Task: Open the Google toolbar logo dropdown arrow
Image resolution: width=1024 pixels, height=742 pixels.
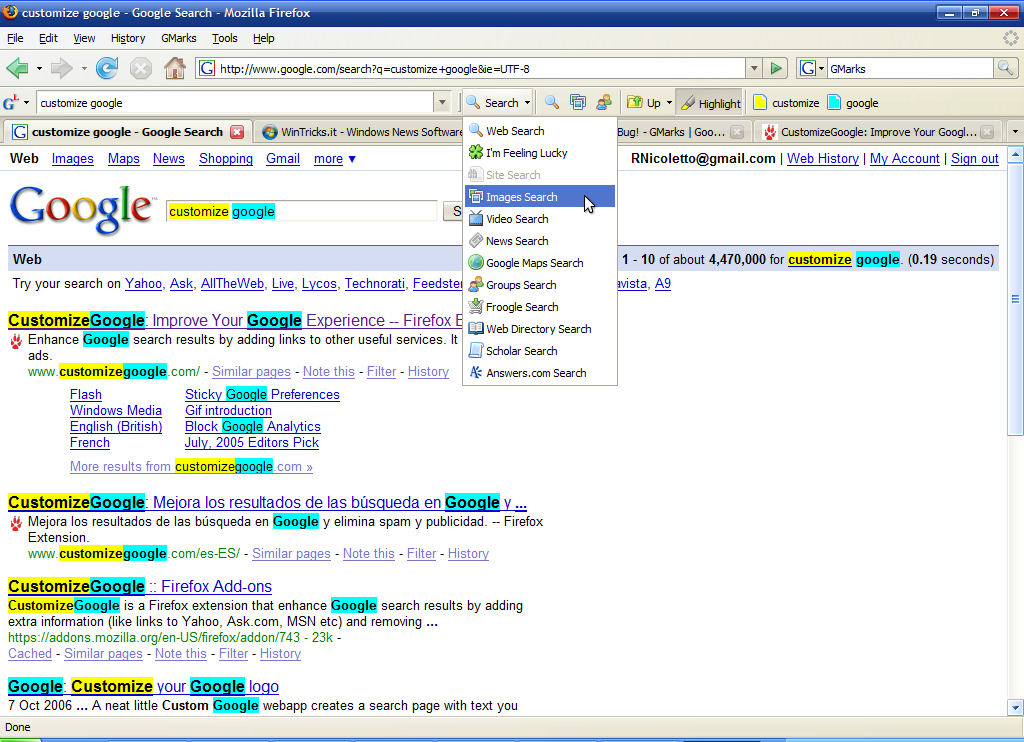Action: [26, 103]
